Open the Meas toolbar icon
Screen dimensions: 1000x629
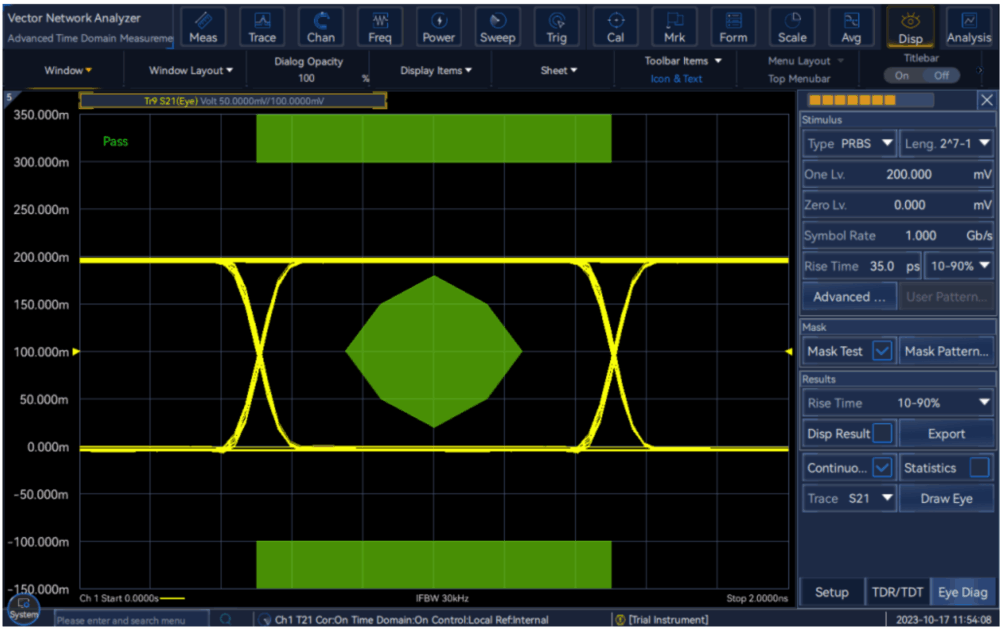[x=203, y=27]
